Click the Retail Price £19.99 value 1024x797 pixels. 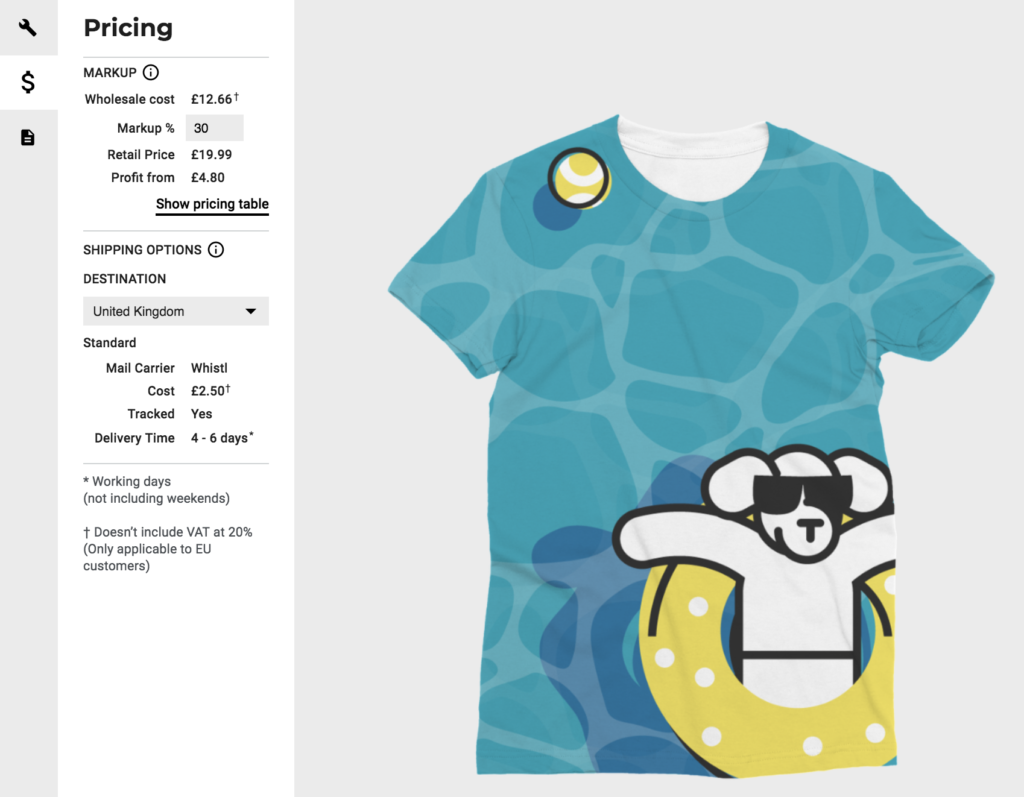coord(212,155)
